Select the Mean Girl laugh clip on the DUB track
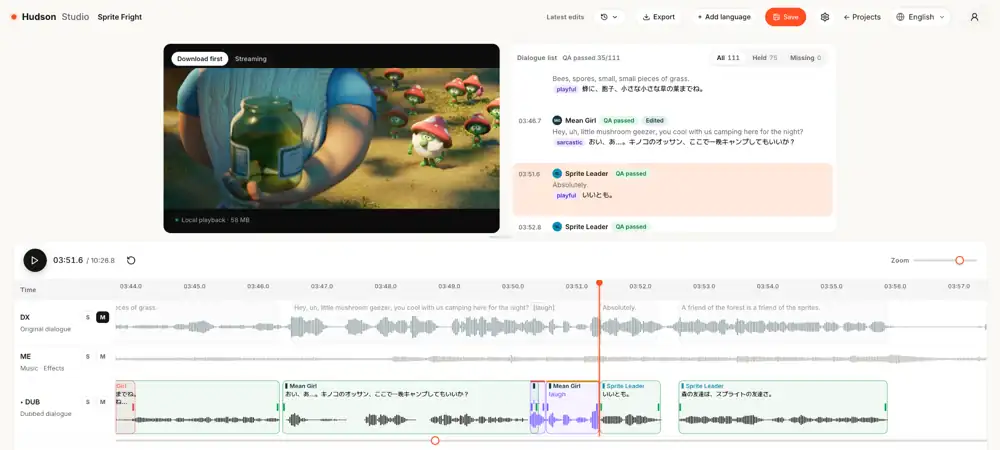This screenshot has width=1000, height=450. 572,407
